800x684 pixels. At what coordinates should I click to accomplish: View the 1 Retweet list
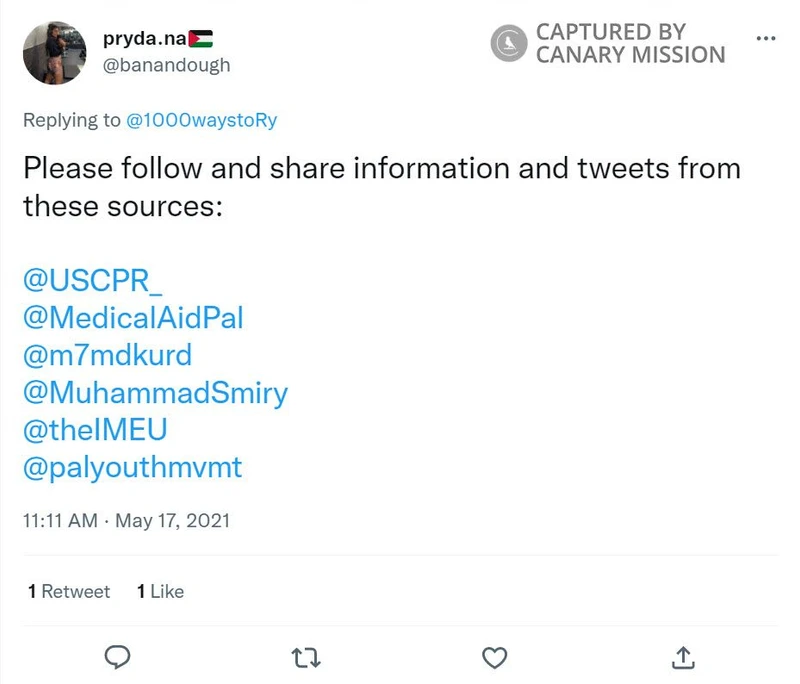pos(69,591)
